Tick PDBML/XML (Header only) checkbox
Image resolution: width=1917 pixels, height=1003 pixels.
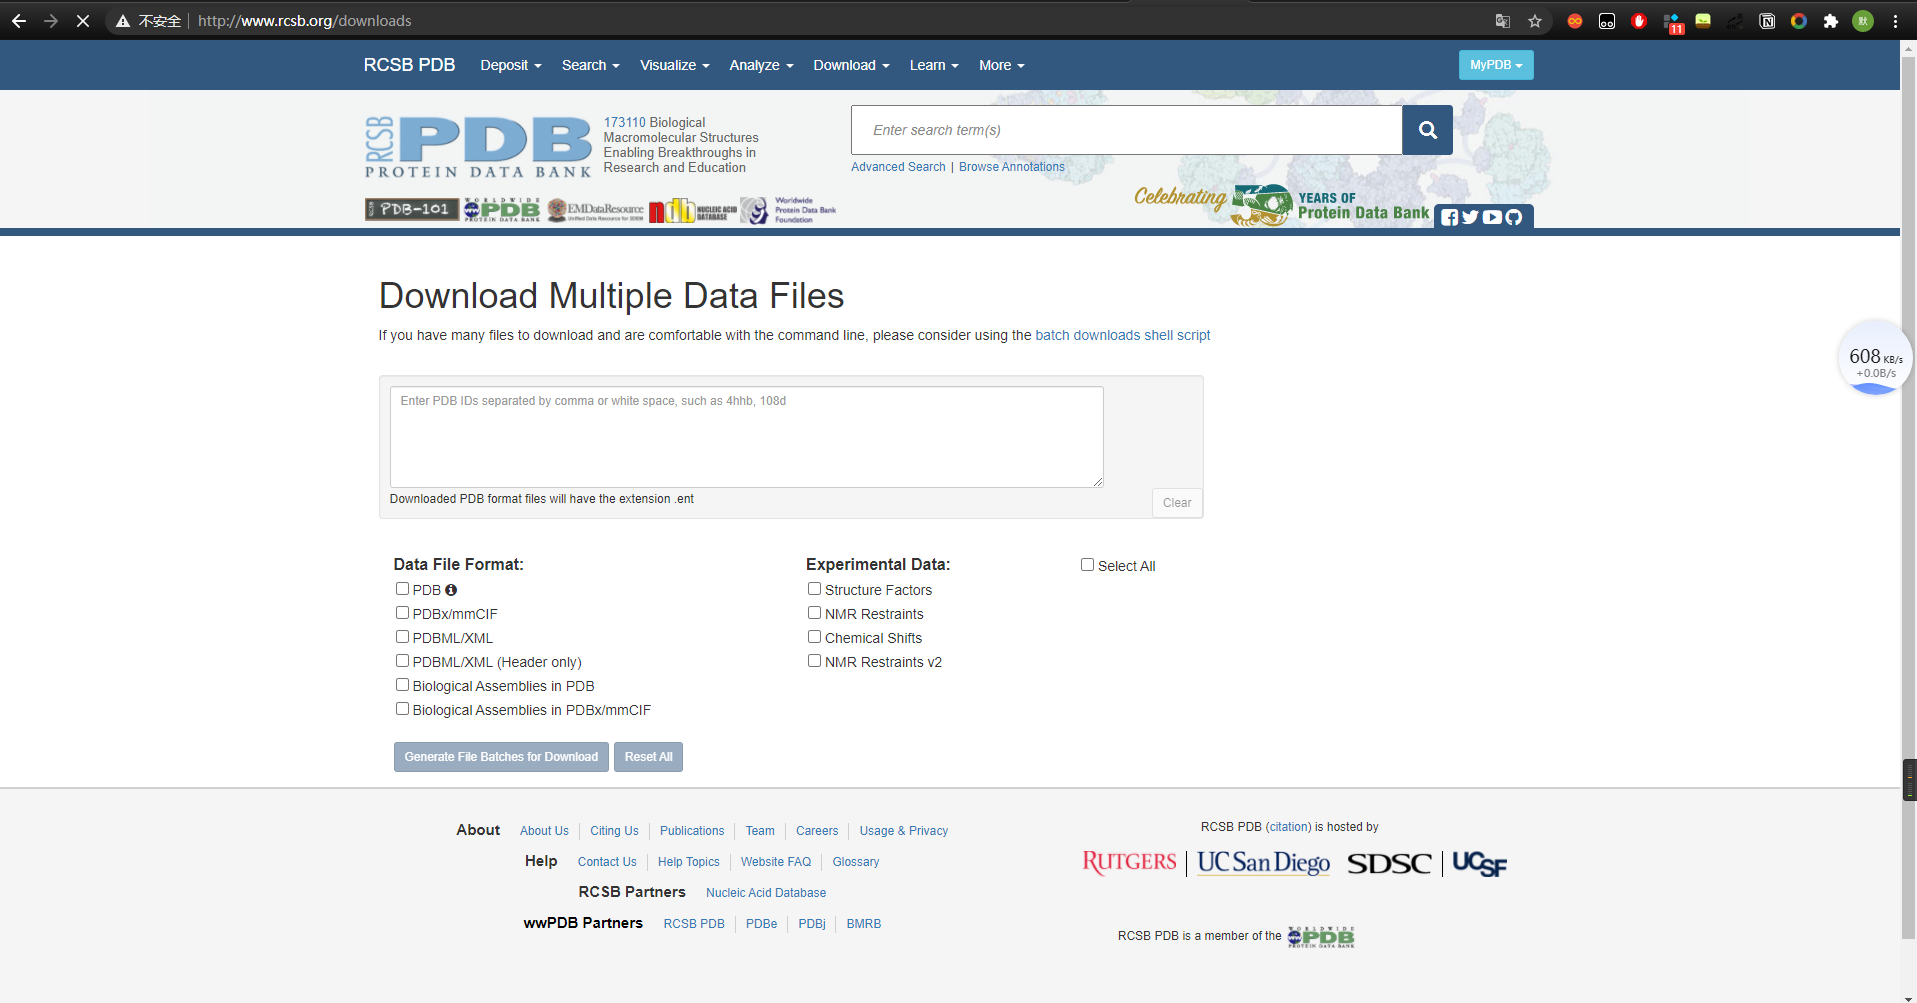[x=402, y=661]
